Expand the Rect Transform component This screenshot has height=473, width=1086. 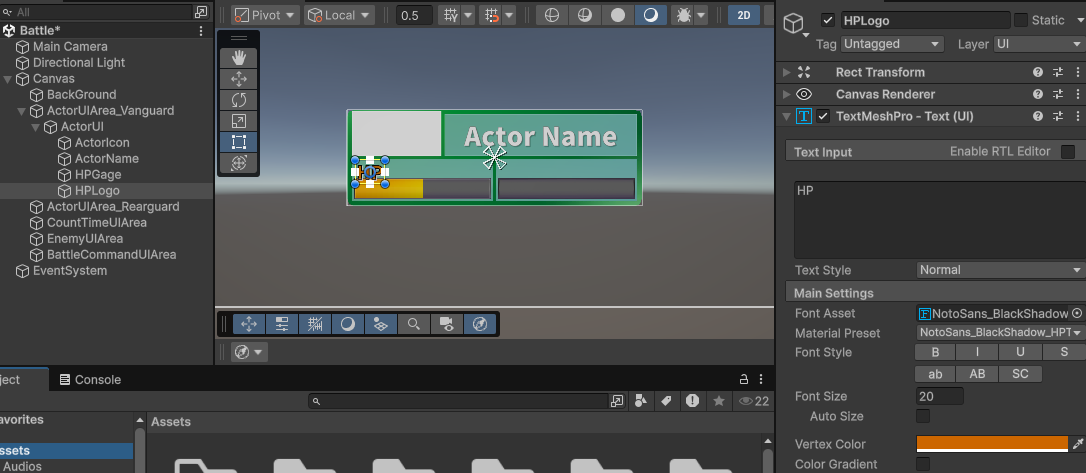pos(787,72)
